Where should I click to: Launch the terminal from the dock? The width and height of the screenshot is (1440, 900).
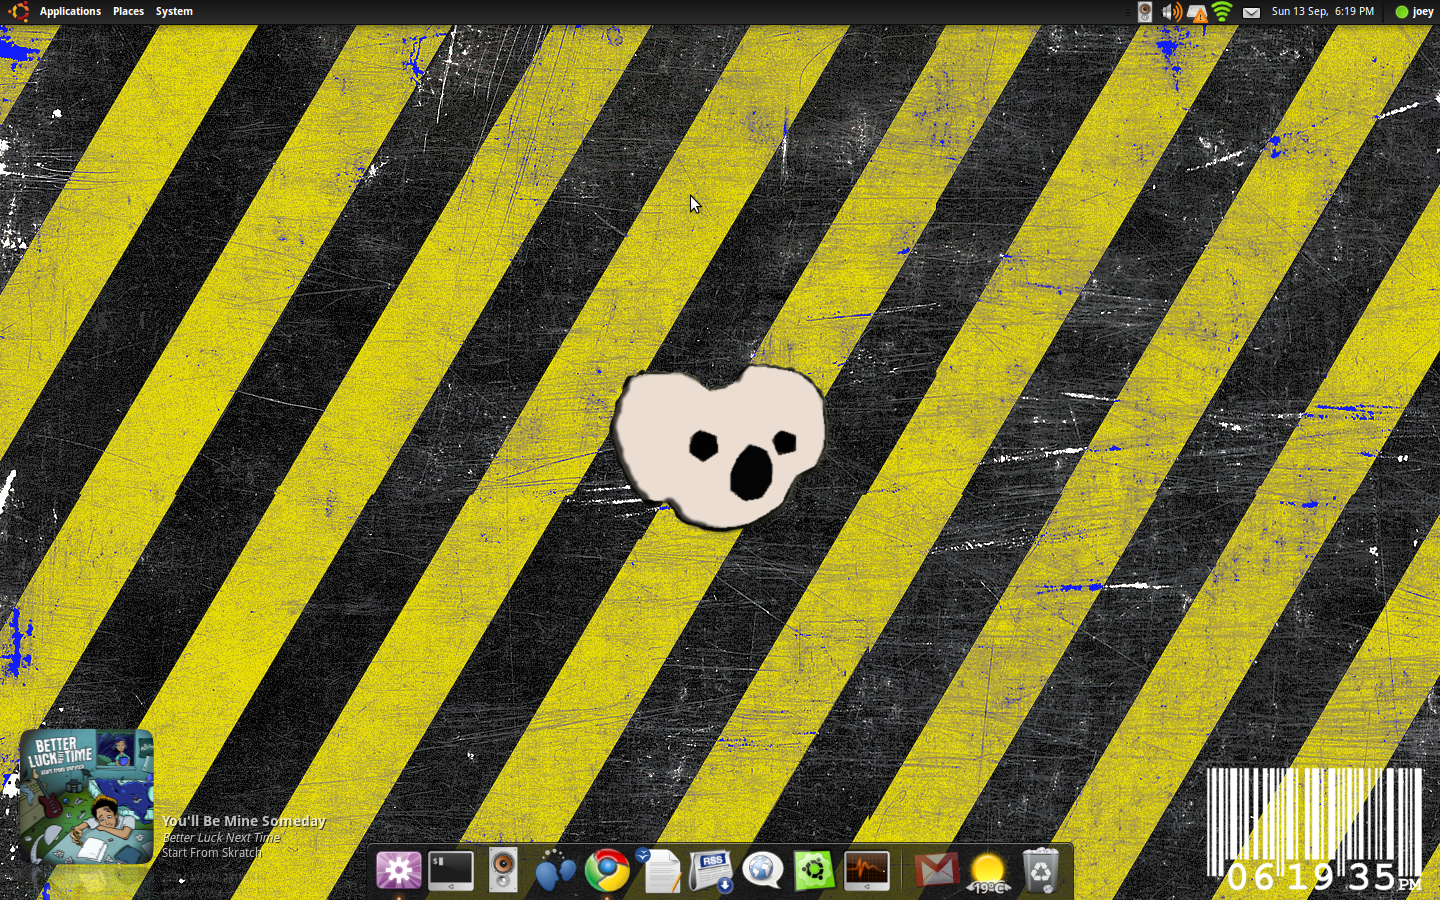pyautogui.click(x=451, y=870)
